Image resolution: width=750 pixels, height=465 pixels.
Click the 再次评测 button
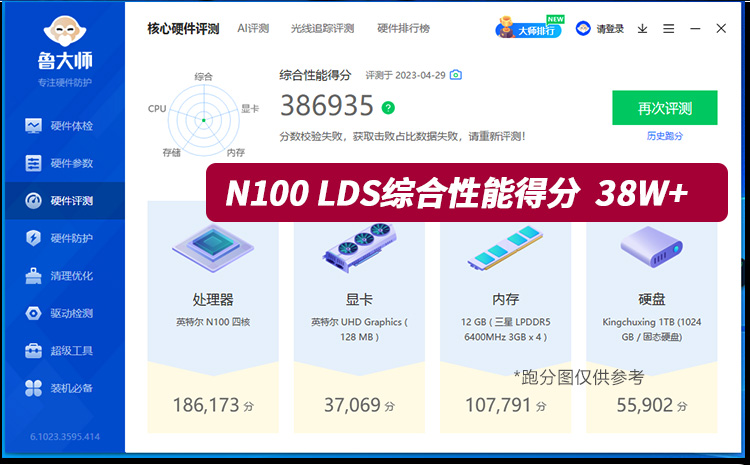tap(664, 108)
